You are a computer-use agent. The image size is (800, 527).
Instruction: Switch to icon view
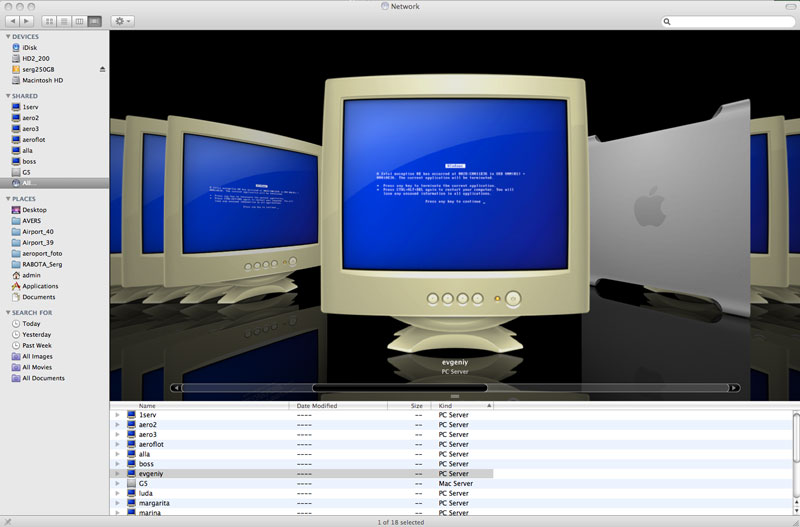tap(49, 21)
